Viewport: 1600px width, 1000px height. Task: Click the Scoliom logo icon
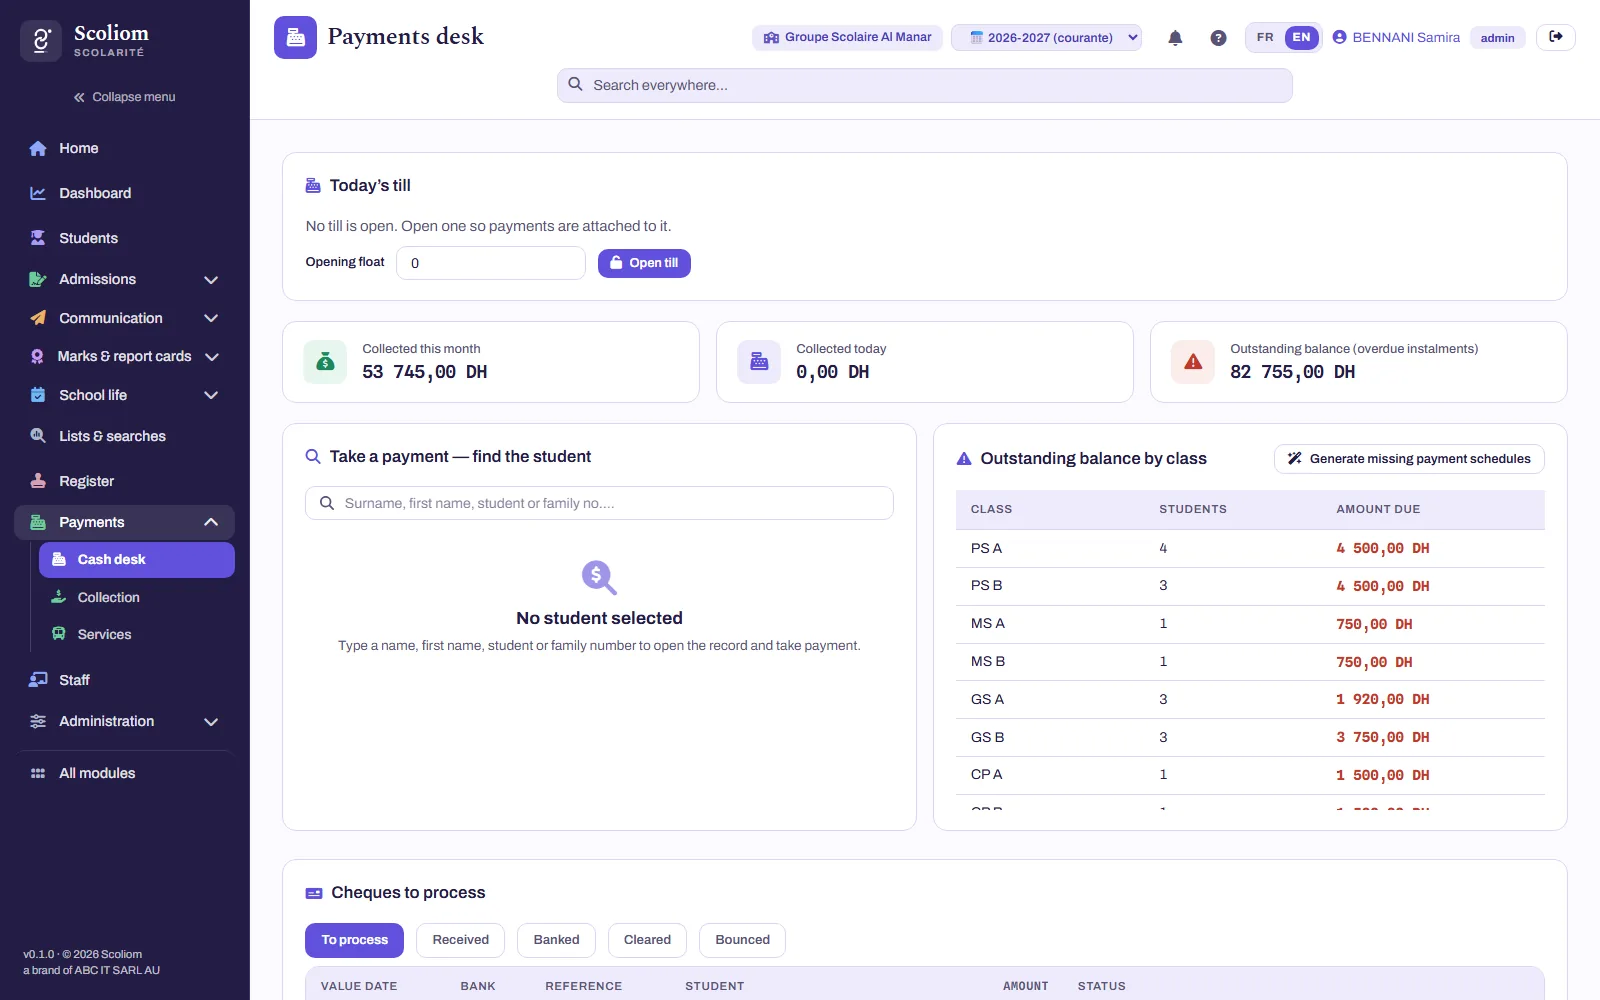(41, 41)
